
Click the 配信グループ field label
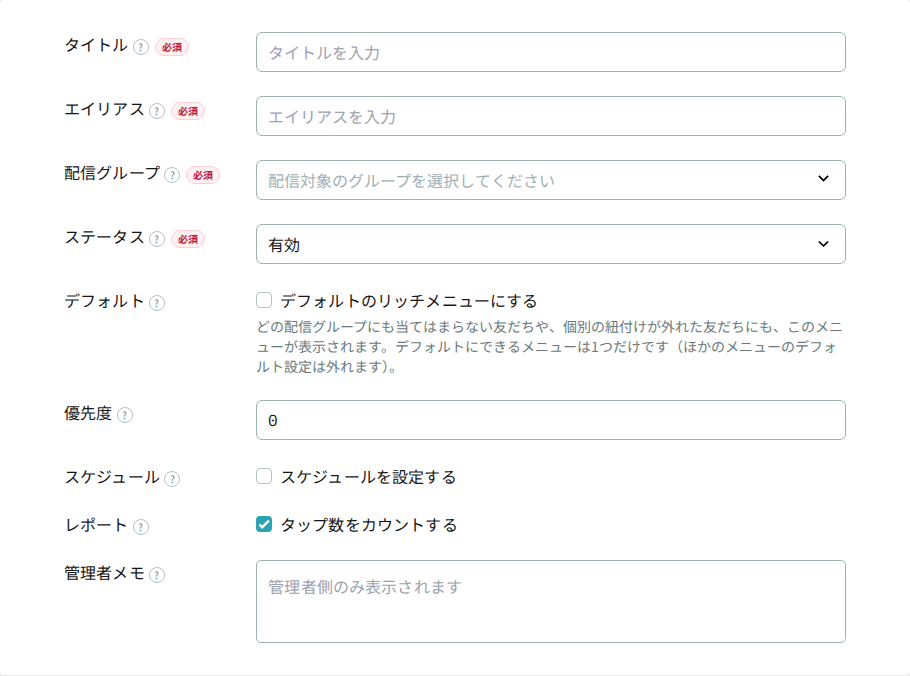click(112, 173)
